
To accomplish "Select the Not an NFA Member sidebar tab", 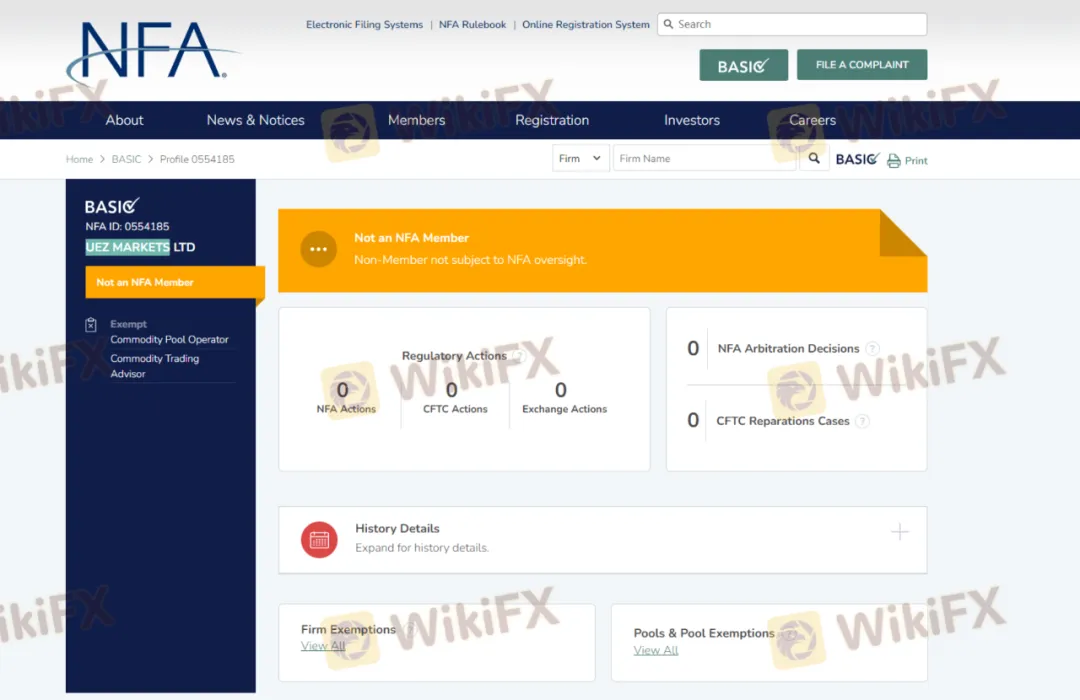I will (175, 282).
